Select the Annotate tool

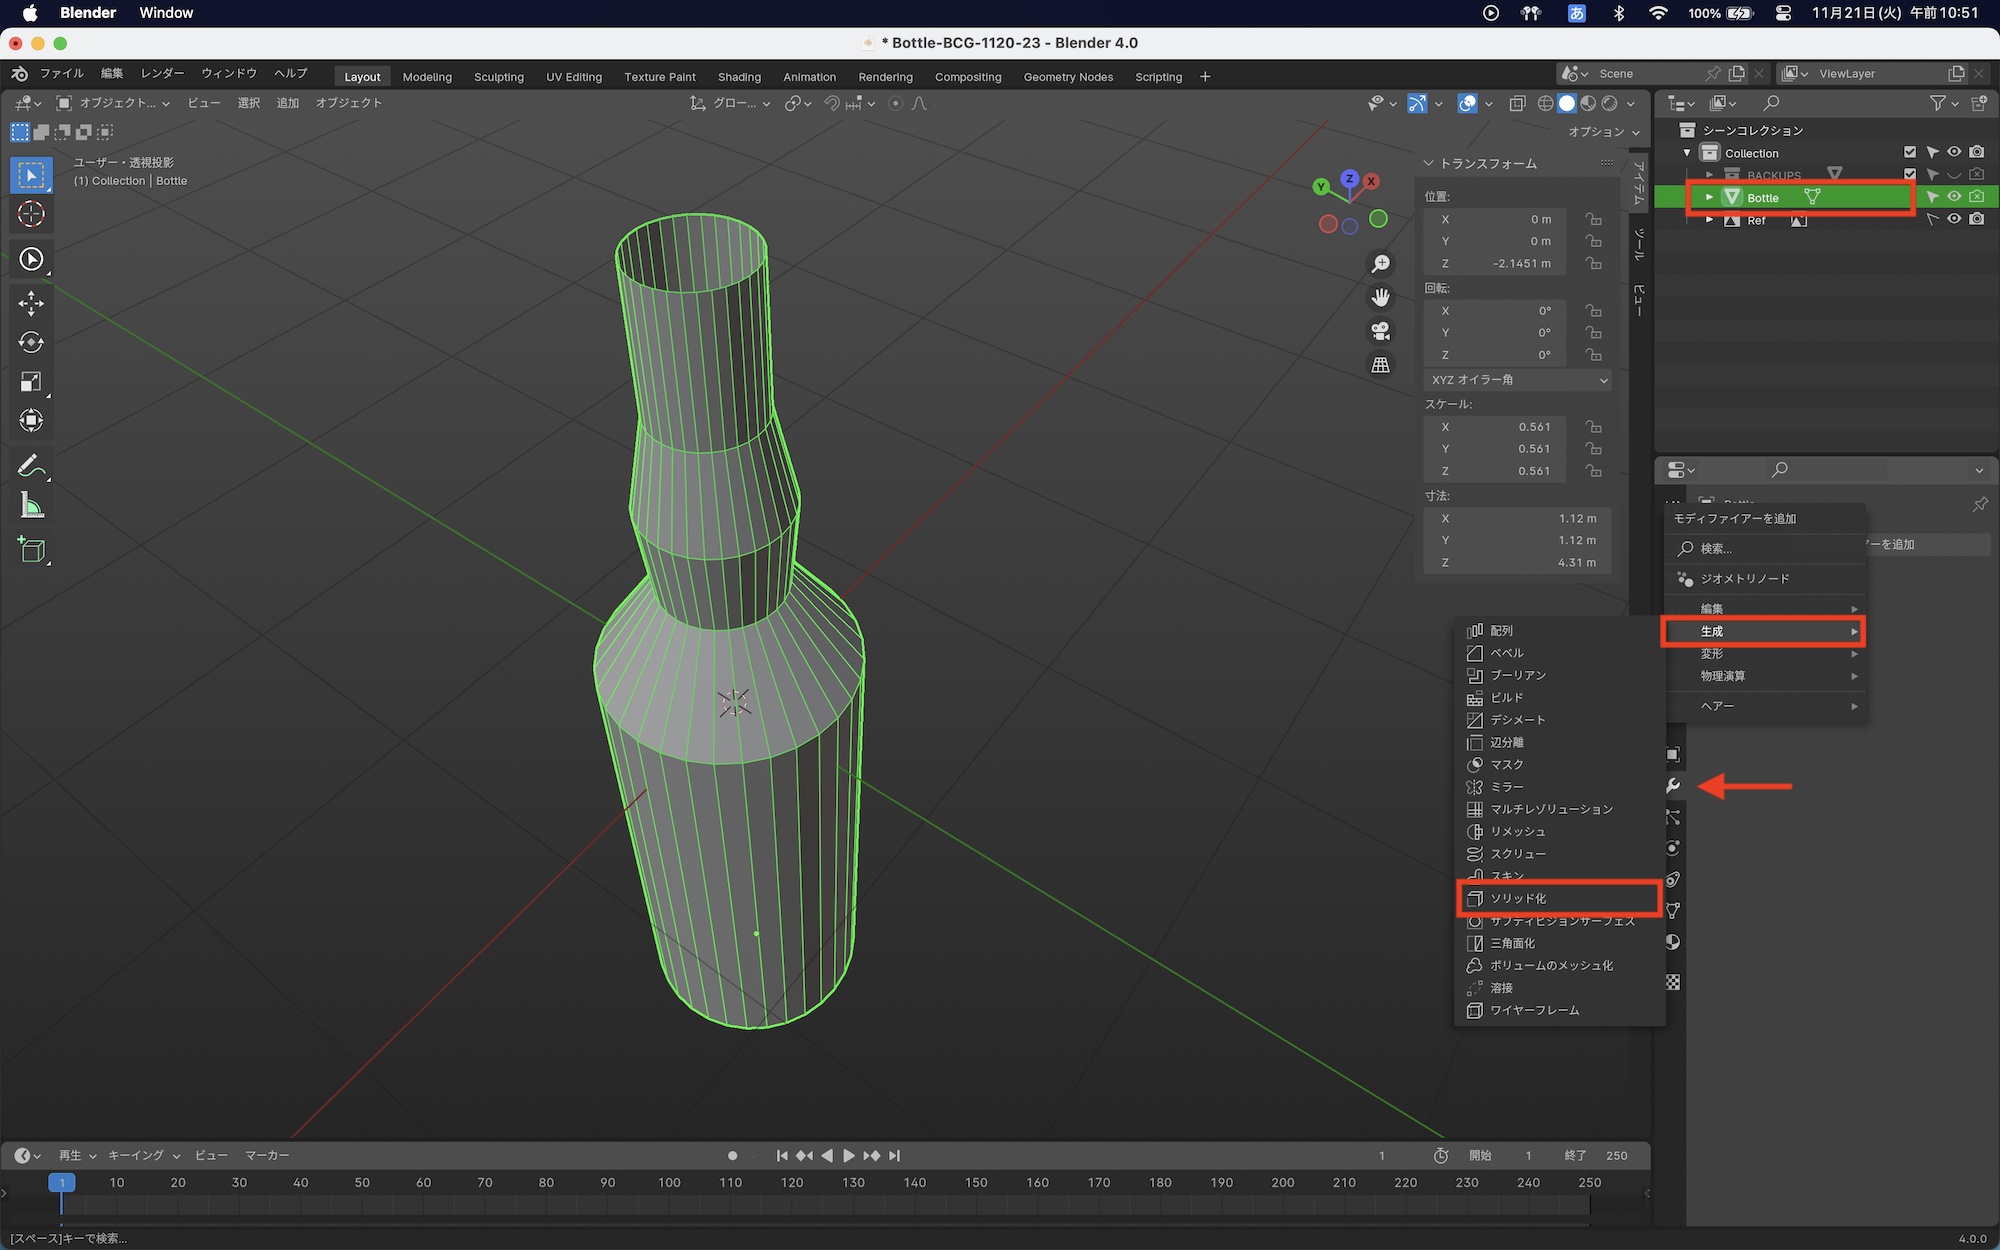pos(31,466)
